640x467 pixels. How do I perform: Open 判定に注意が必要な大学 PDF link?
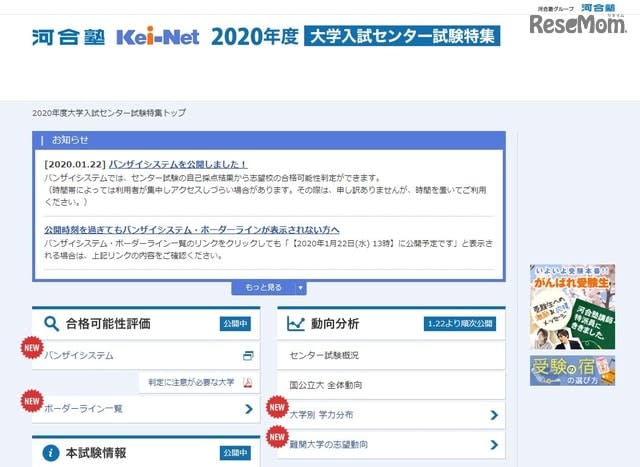[x=199, y=382]
